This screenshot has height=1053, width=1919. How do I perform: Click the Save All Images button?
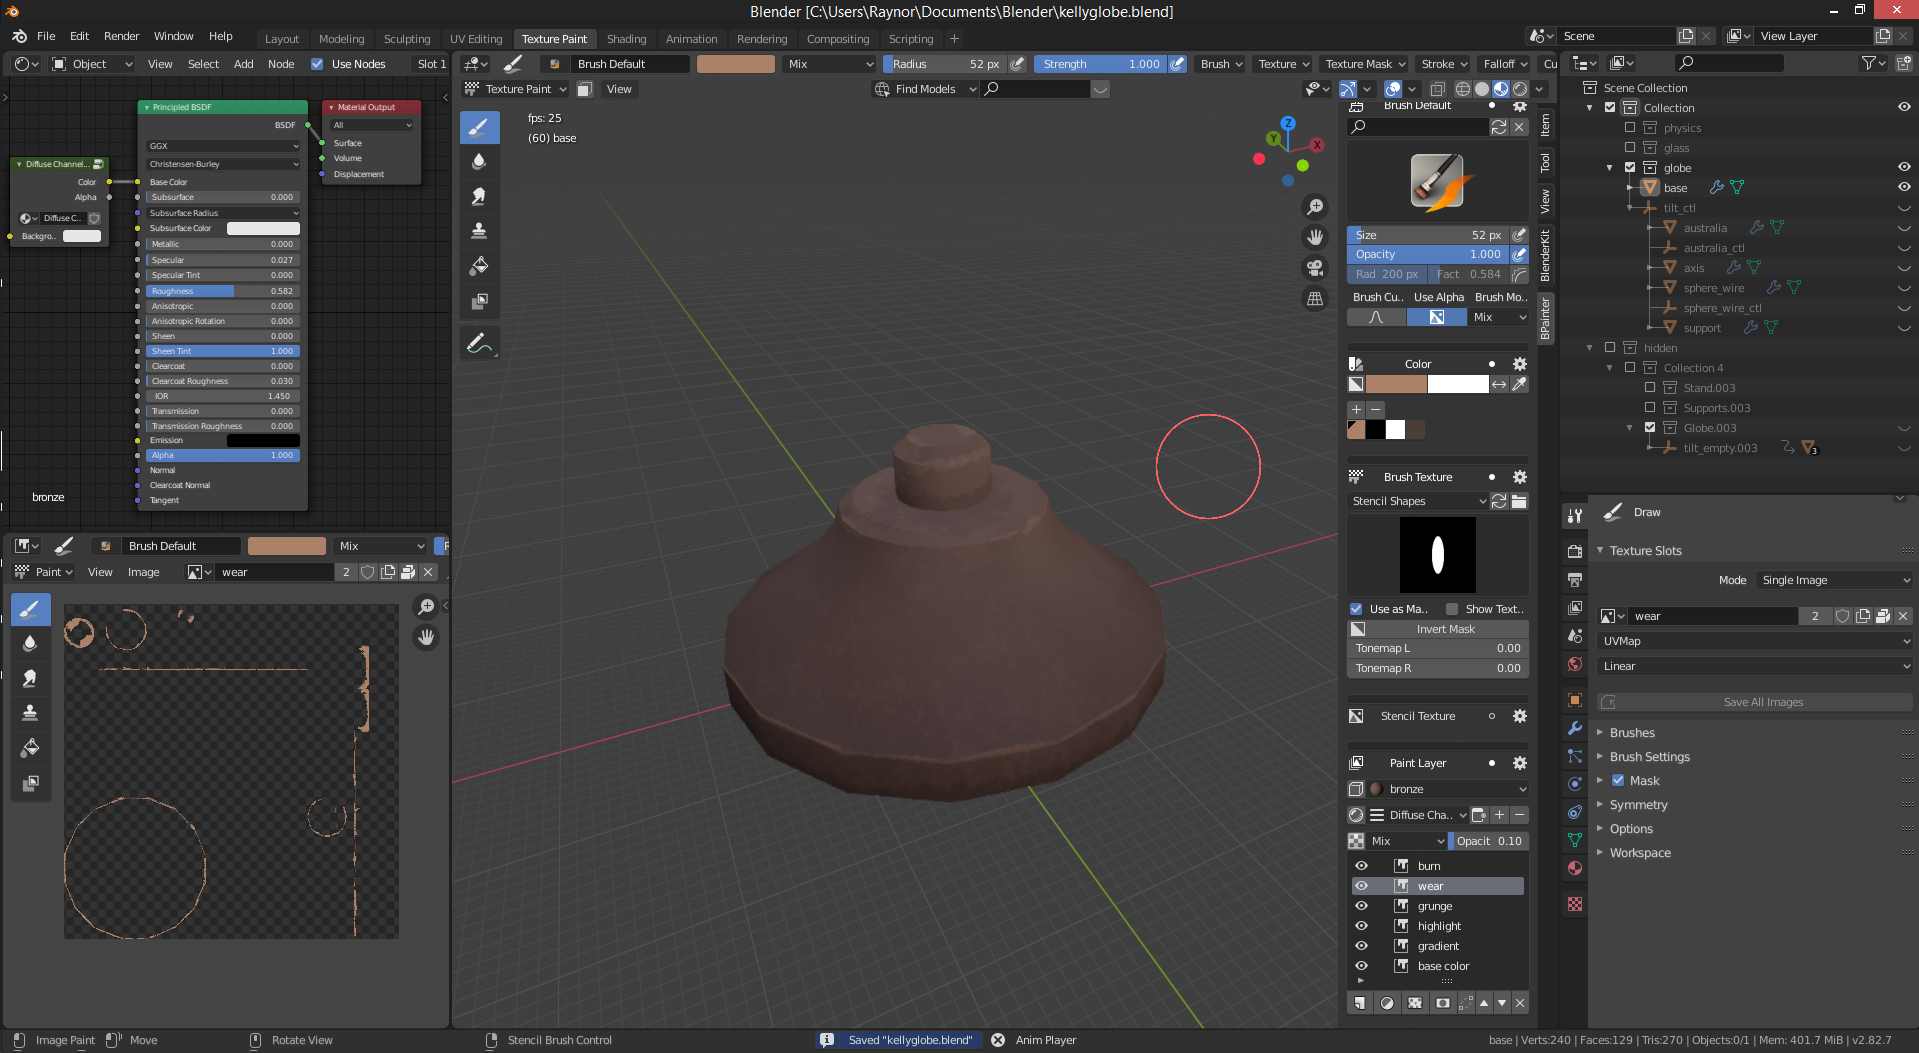click(x=1762, y=702)
